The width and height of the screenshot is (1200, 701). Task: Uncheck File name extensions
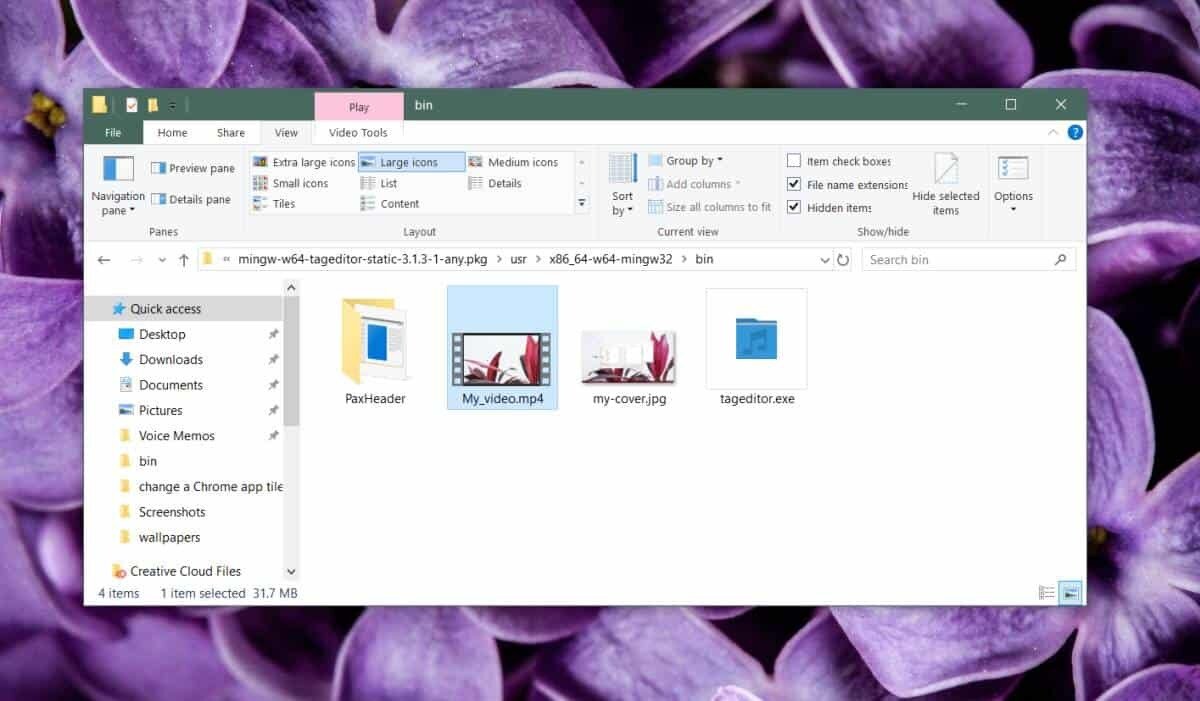coord(796,184)
